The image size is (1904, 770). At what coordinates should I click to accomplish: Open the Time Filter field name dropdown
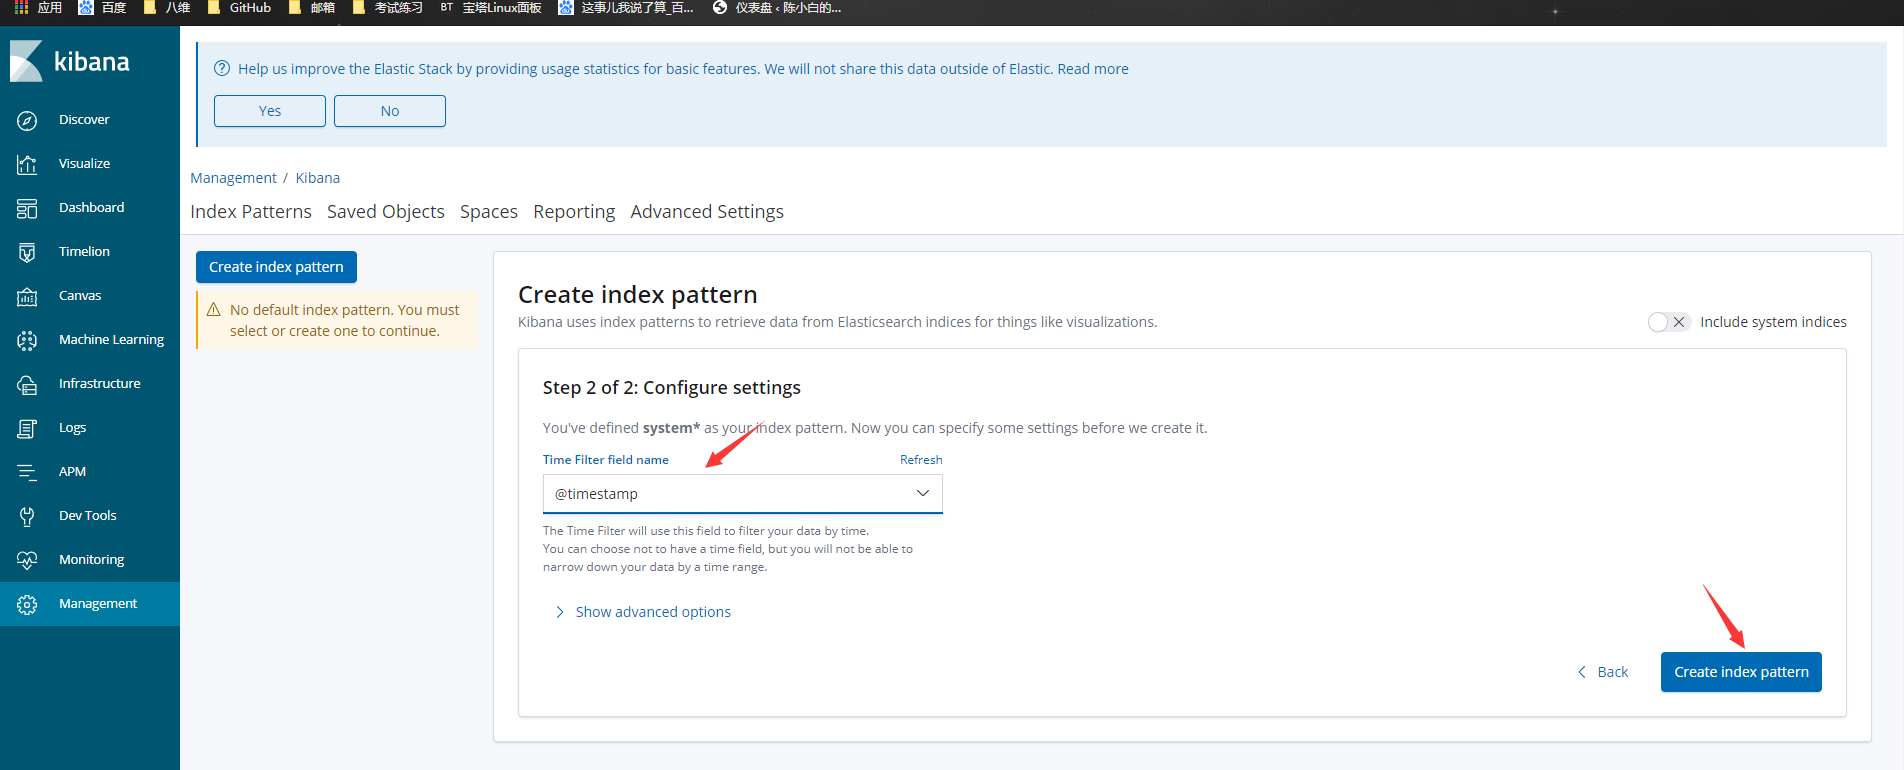pyautogui.click(x=743, y=494)
